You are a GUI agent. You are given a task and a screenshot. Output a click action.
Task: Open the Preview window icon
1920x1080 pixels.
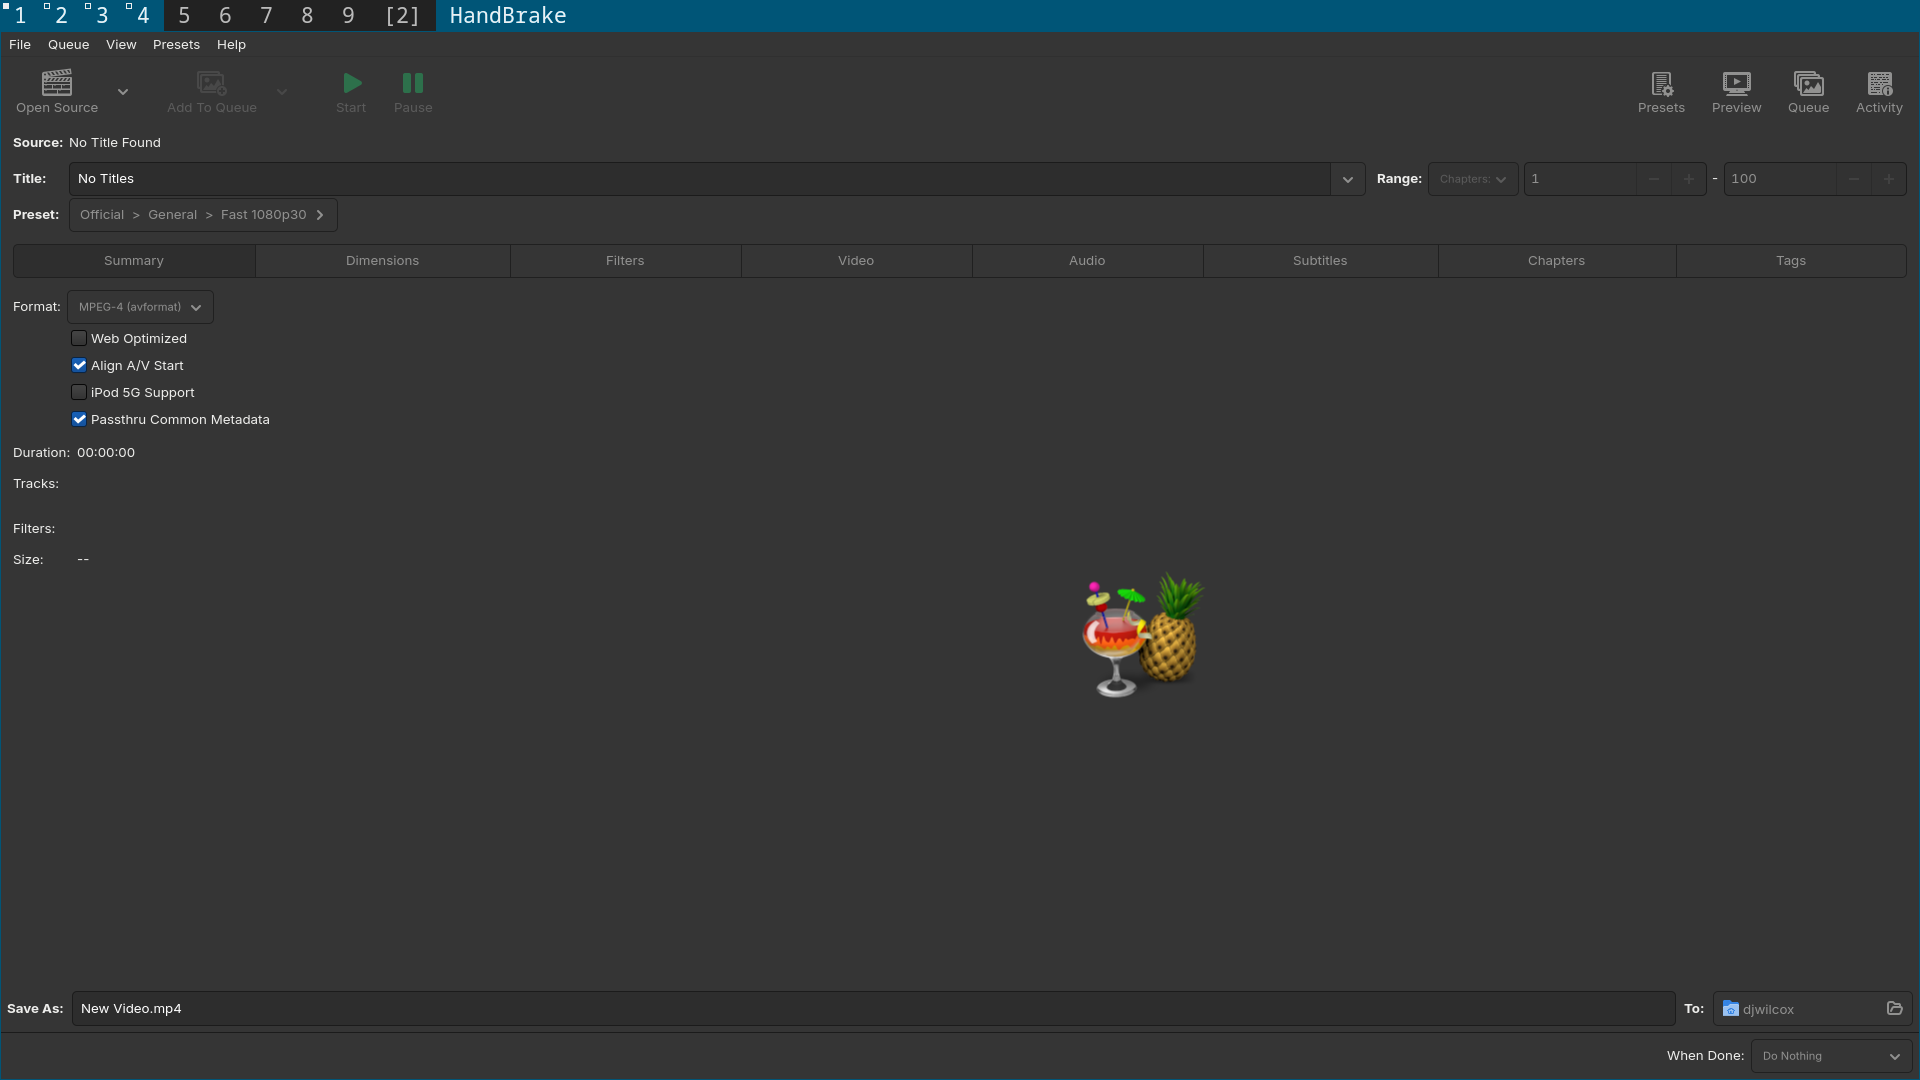[x=1737, y=83]
